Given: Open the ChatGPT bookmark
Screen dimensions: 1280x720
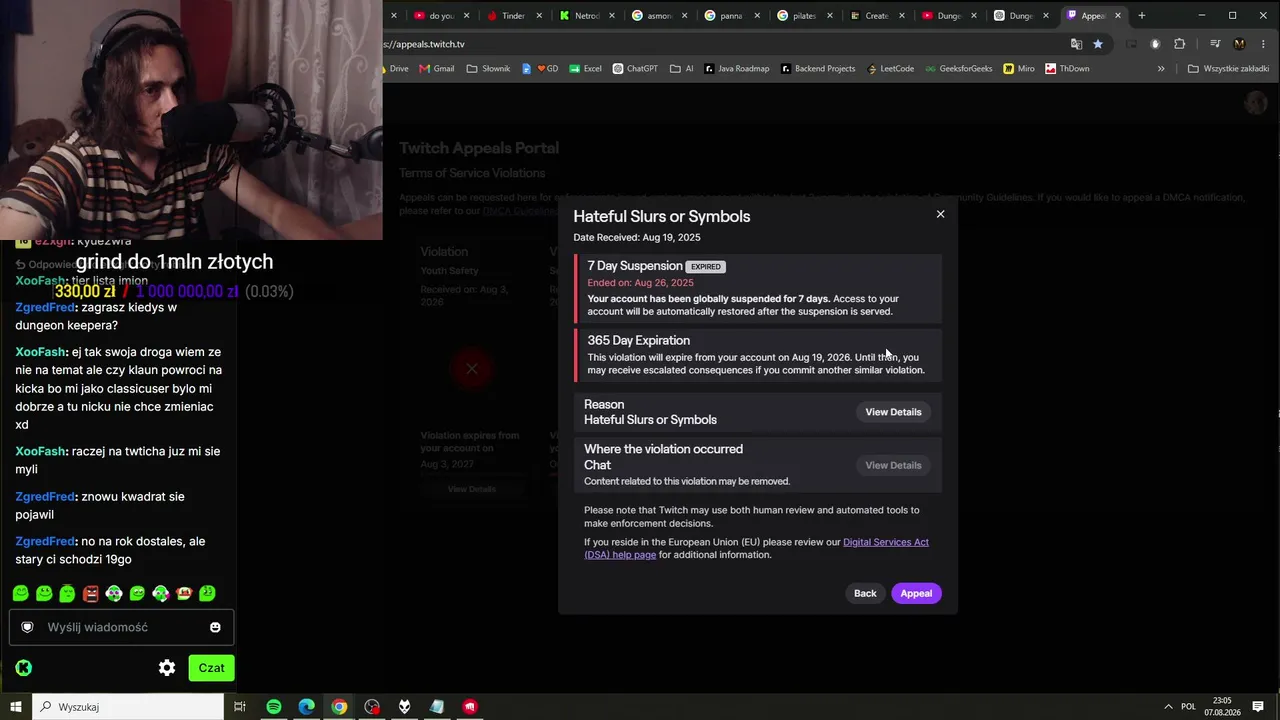Looking at the screenshot, I should coord(635,69).
